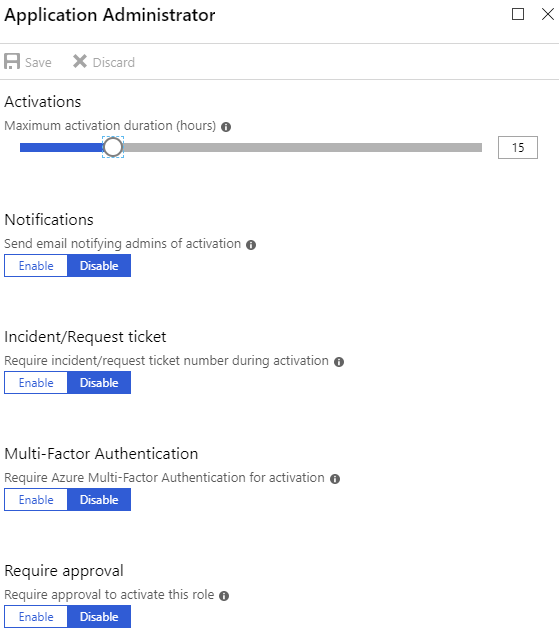Enable Azure Multi-Factor Authentication for activation
Viewport: 559px width, 634px height.
click(x=36, y=499)
